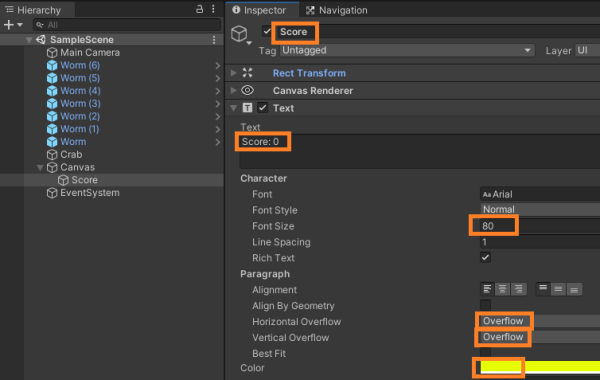Select left horizontal alignment icon
This screenshot has height=380, width=600.
point(487,289)
